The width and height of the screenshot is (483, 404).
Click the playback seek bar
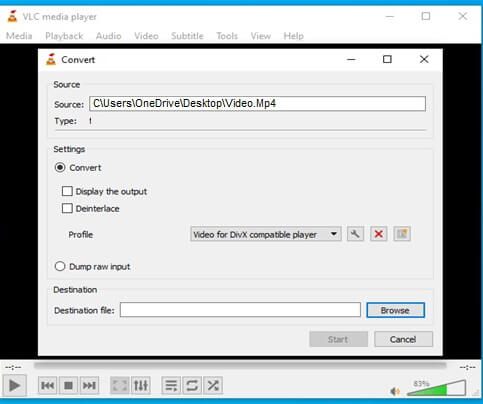click(x=240, y=366)
